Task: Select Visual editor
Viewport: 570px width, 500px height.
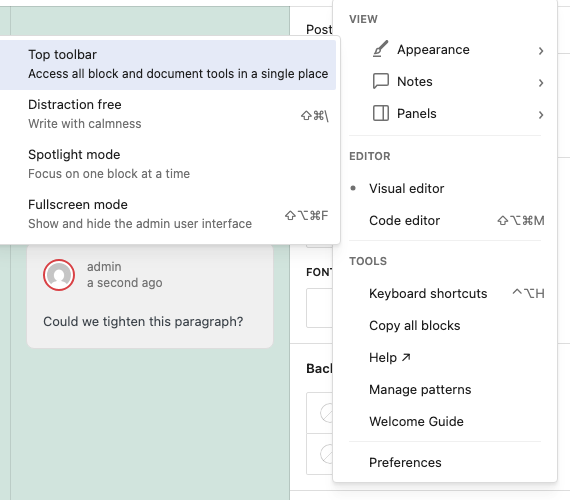Action: (x=445, y=188)
